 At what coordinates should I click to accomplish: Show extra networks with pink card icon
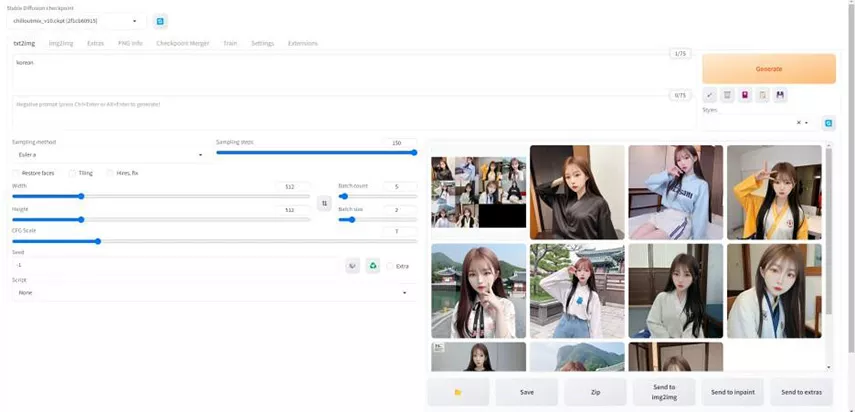[x=745, y=95]
